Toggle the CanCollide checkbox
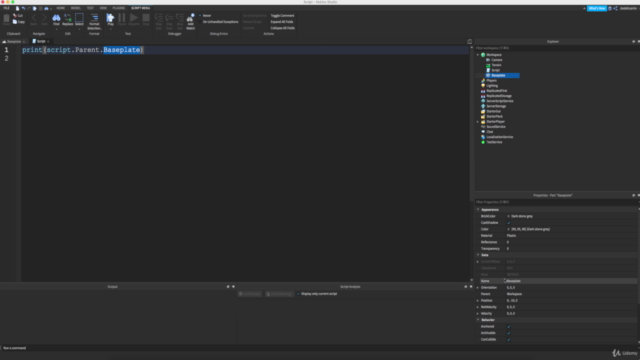 (x=509, y=340)
